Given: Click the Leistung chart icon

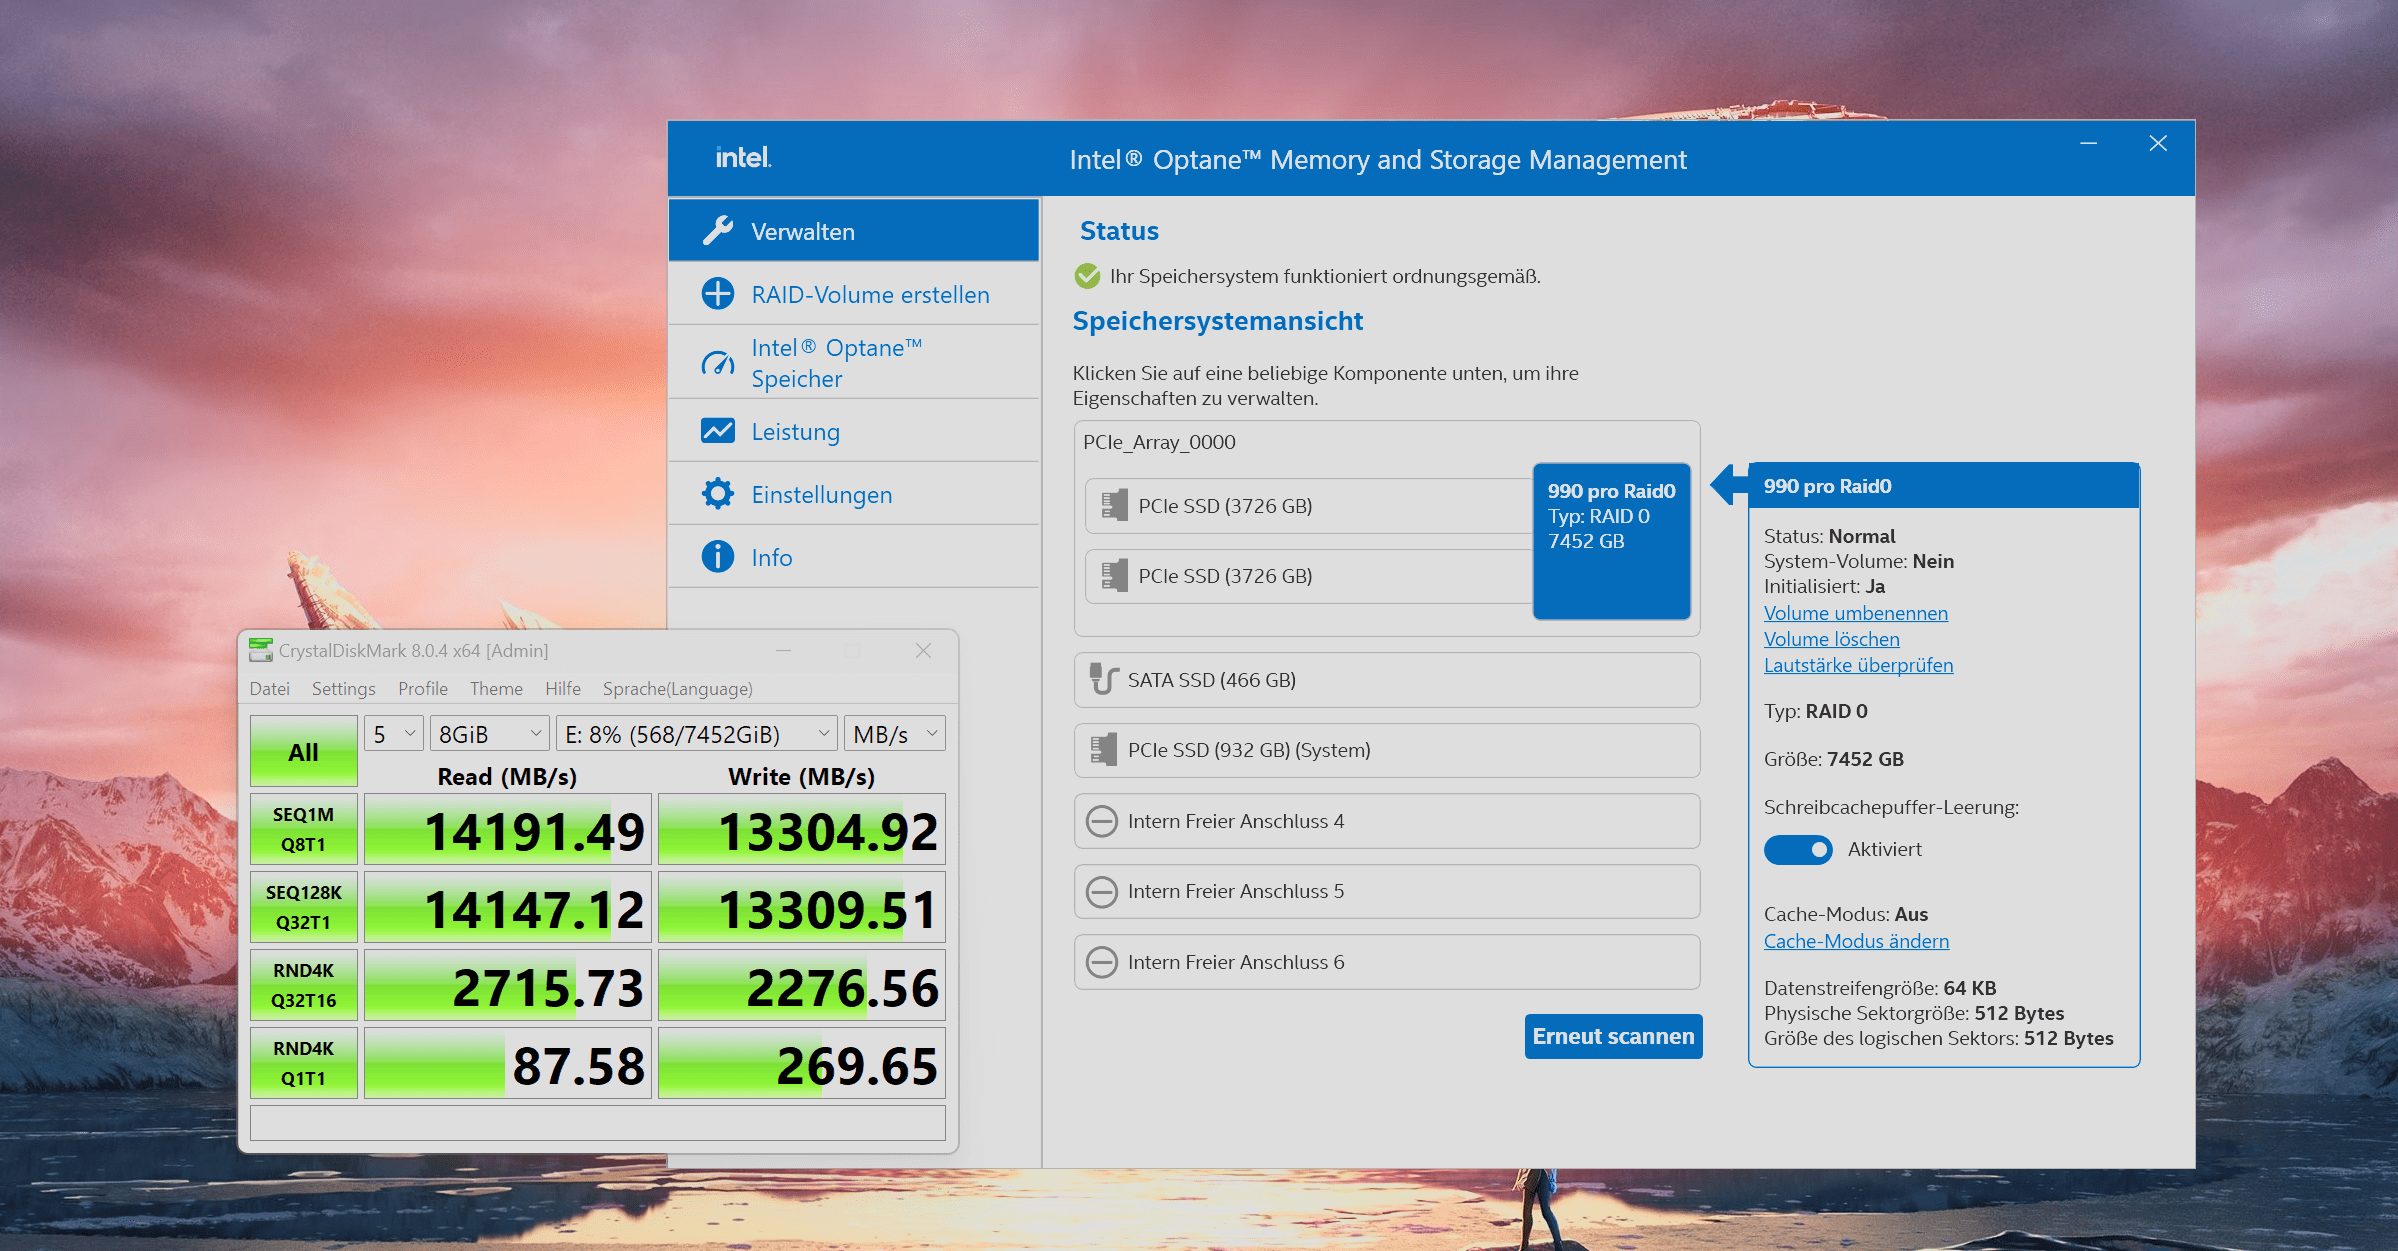Looking at the screenshot, I should [x=718, y=431].
